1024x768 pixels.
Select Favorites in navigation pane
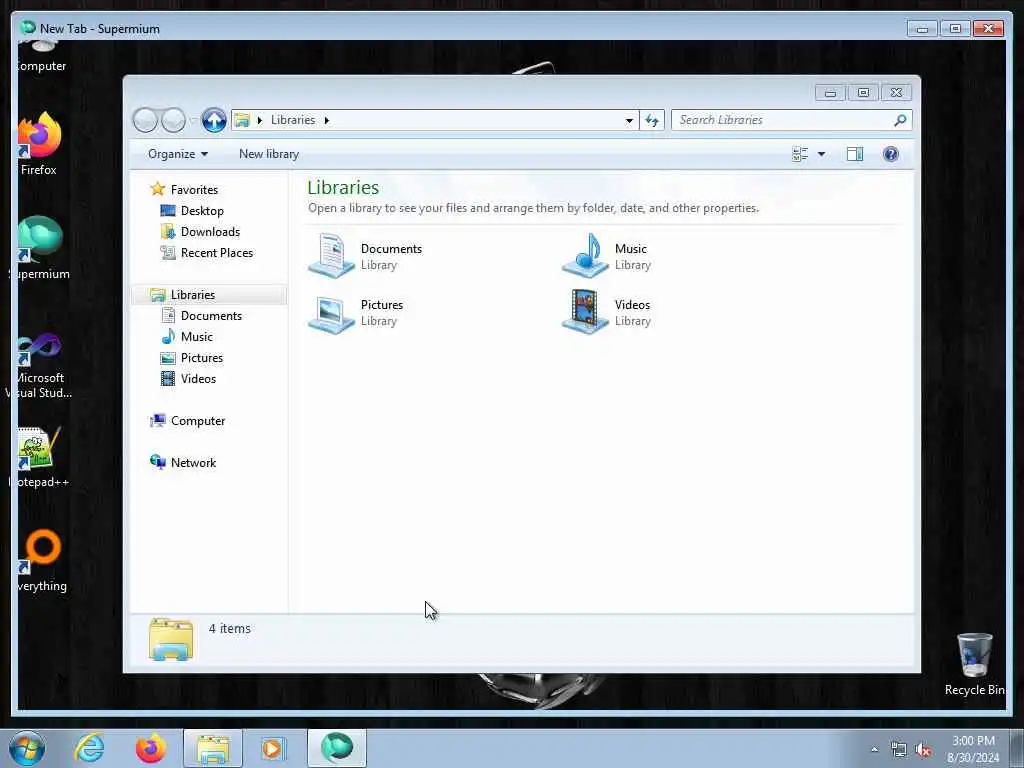194,189
